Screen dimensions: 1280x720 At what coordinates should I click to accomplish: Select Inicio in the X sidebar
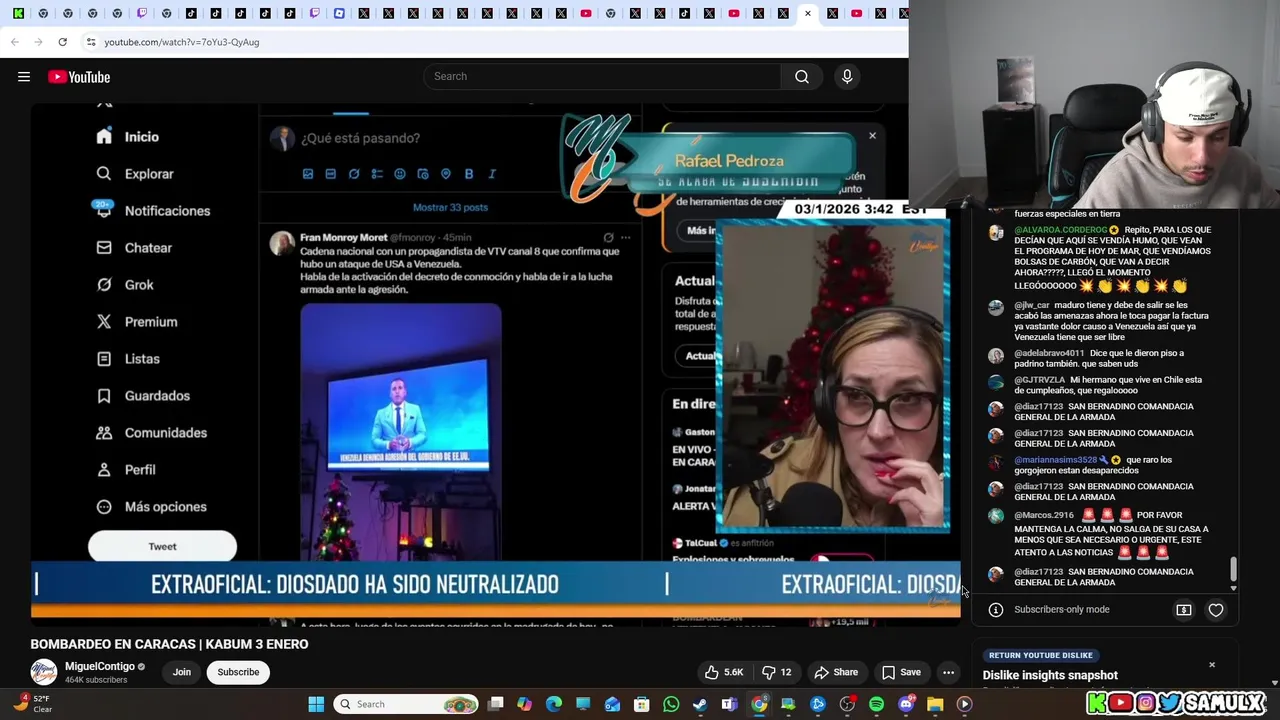128,137
